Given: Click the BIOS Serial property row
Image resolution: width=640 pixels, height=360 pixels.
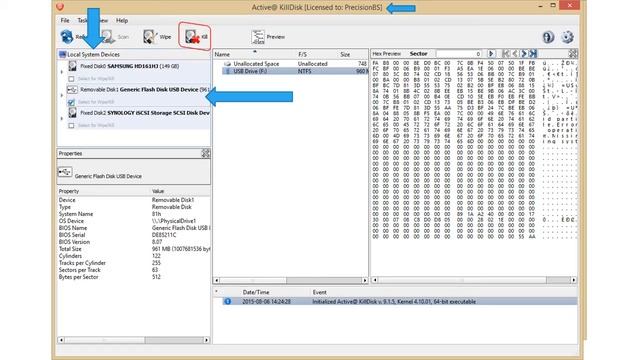Looking at the screenshot, I should pyautogui.click(x=134, y=235).
